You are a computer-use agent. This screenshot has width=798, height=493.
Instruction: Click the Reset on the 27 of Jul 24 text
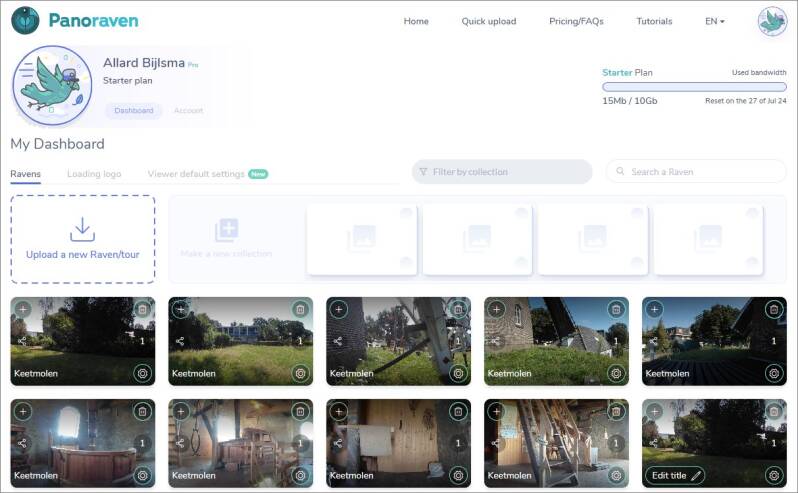(x=746, y=101)
